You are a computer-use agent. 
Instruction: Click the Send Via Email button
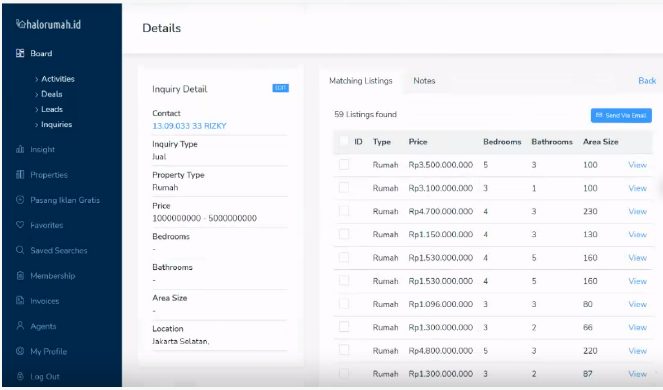621,115
